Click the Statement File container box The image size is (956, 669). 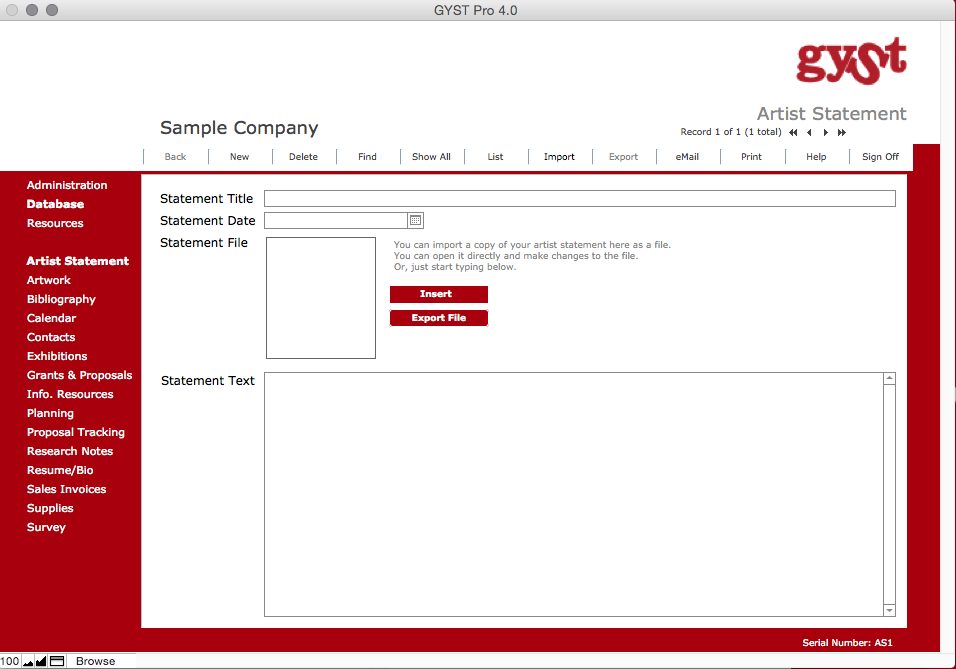(x=321, y=298)
